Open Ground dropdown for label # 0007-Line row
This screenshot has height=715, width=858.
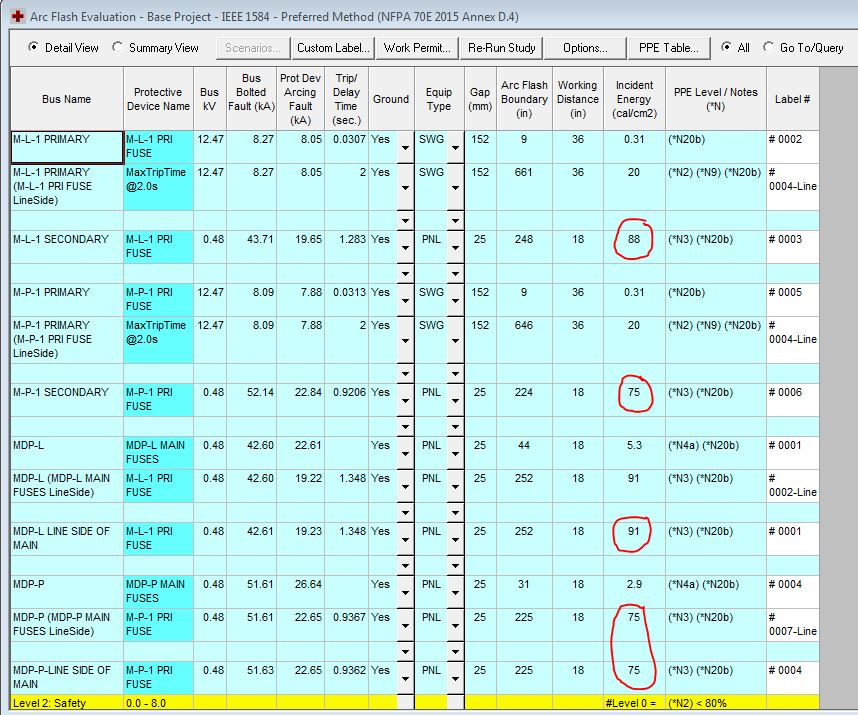pyautogui.click(x=405, y=625)
